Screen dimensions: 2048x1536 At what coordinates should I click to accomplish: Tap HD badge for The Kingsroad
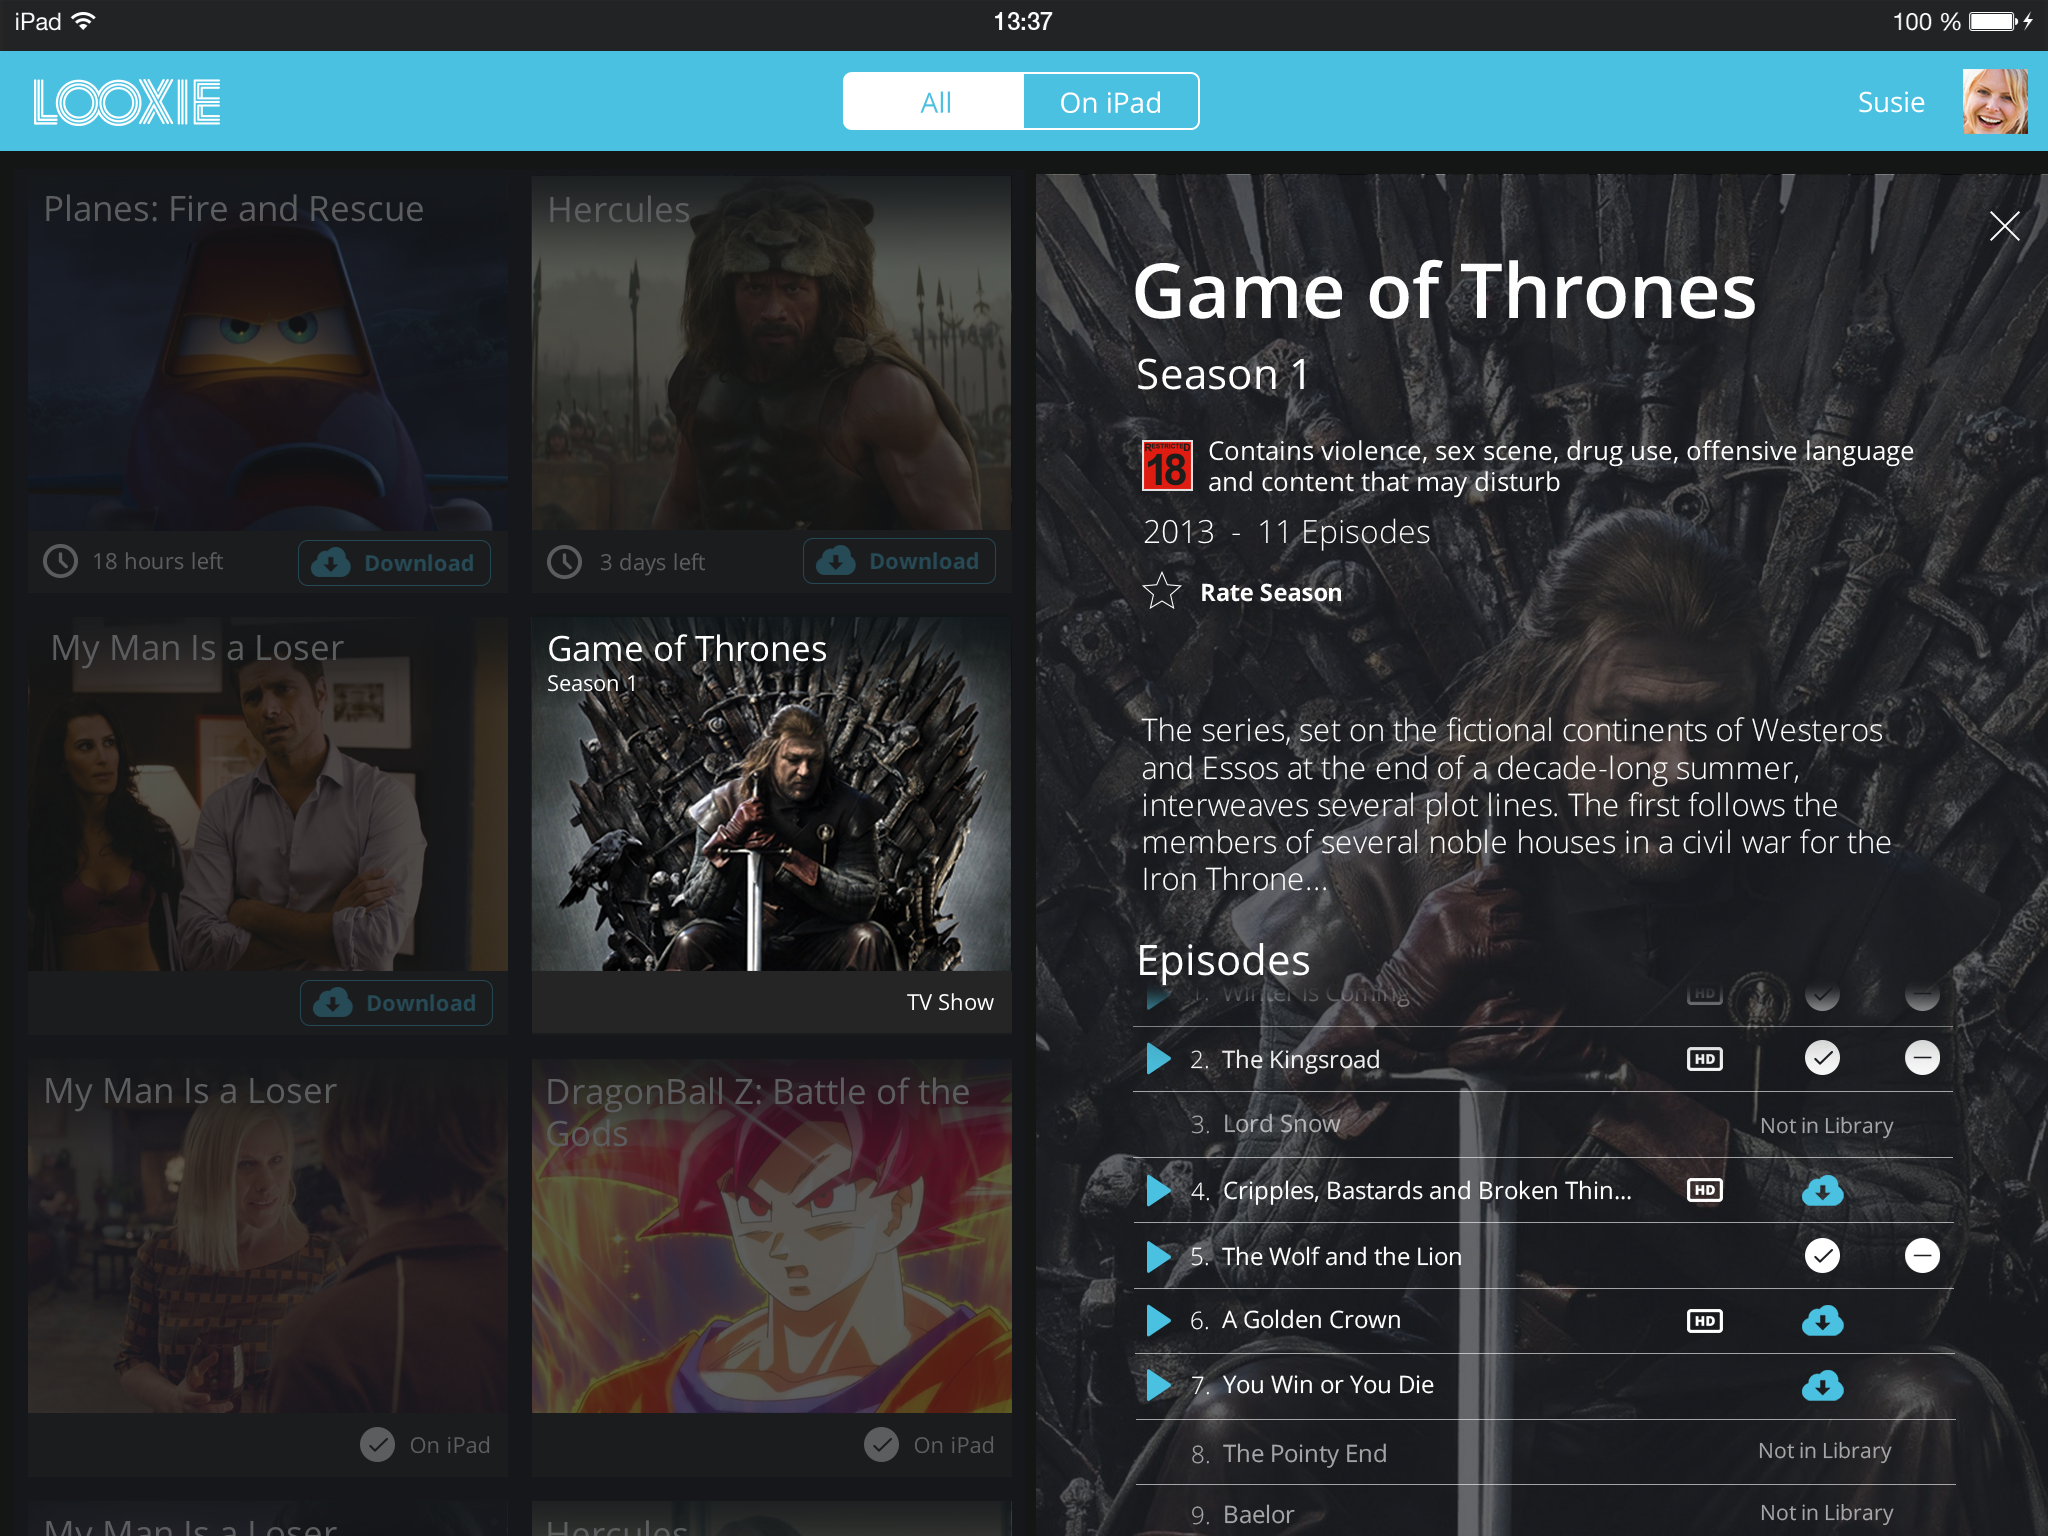pos(1705,1059)
